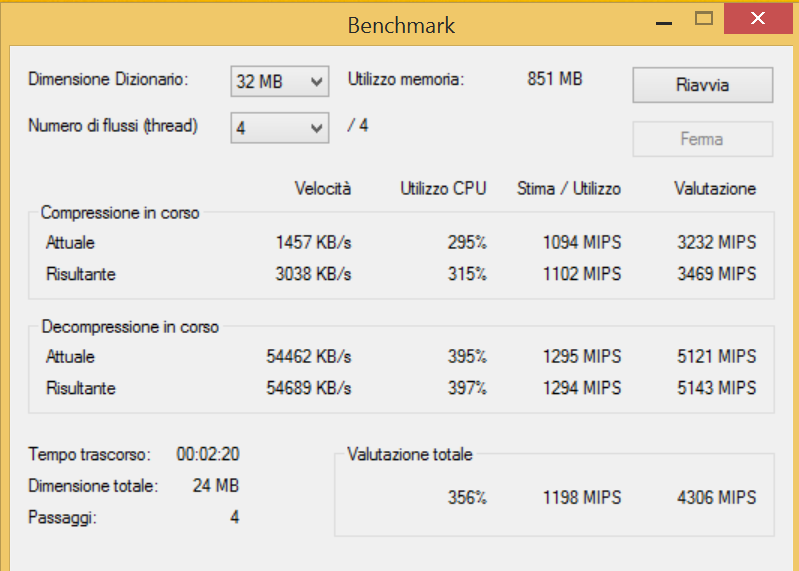Click the Utilizzo memoria 851 MB value
799x571 pixels.
[x=555, y=79]
